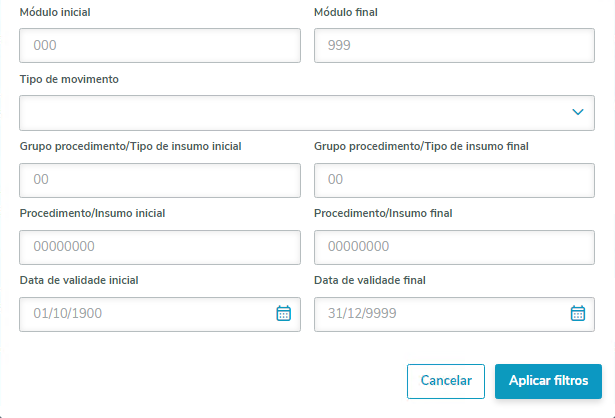
Task: Open calendar picker for Data de validade inicial
Action: point(283,314)
